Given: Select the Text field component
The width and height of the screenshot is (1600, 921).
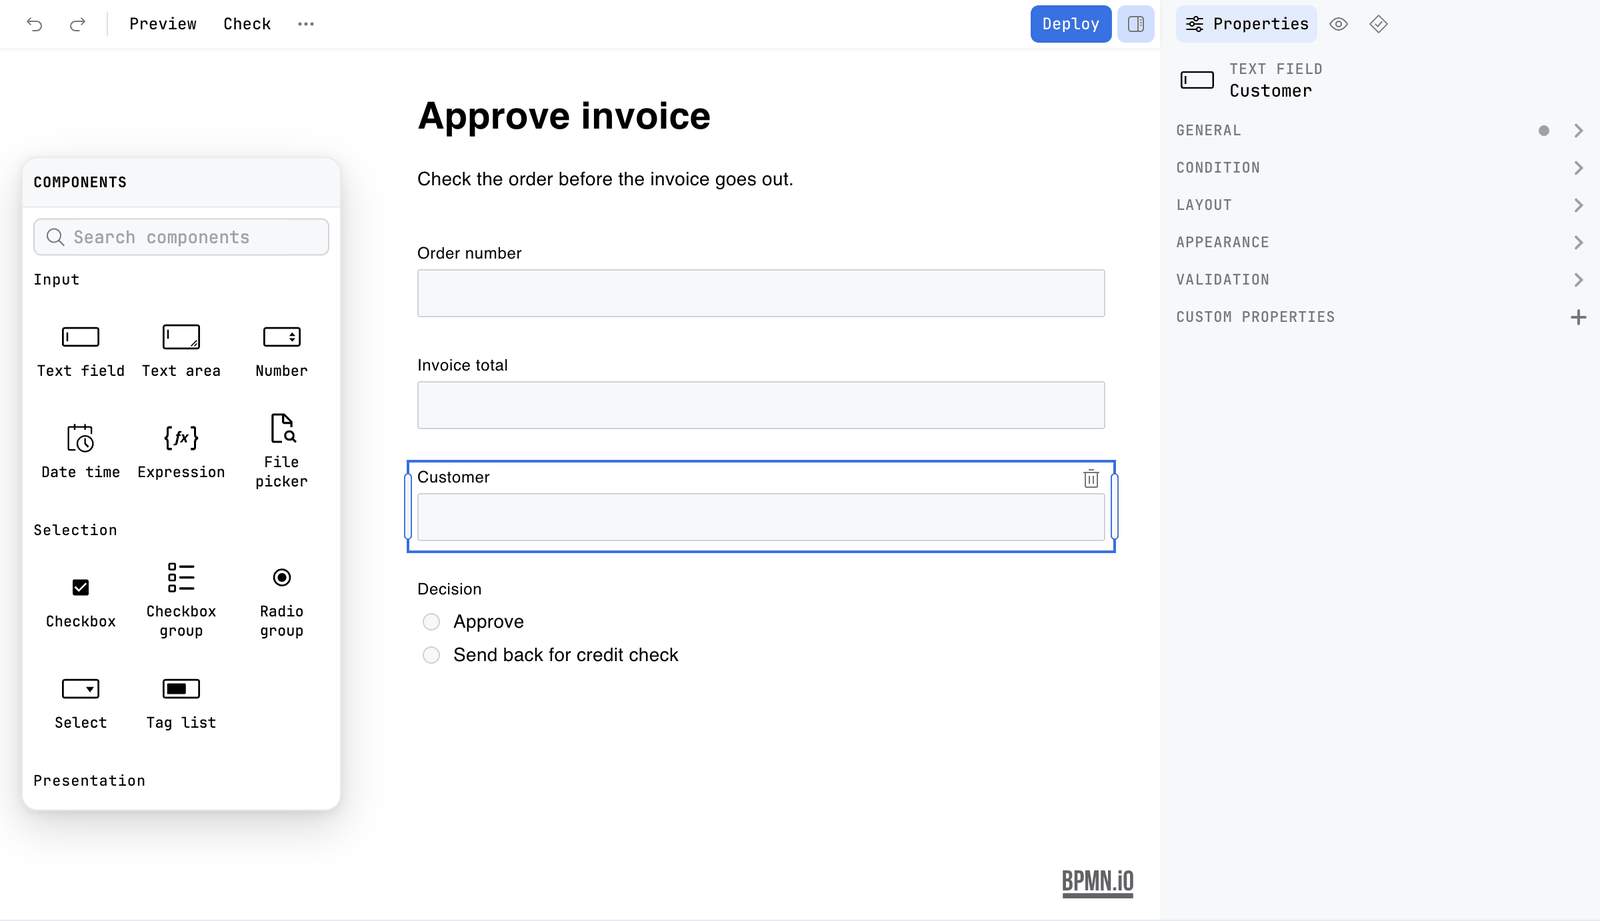Looking at the screenshot, I should 81,350.
